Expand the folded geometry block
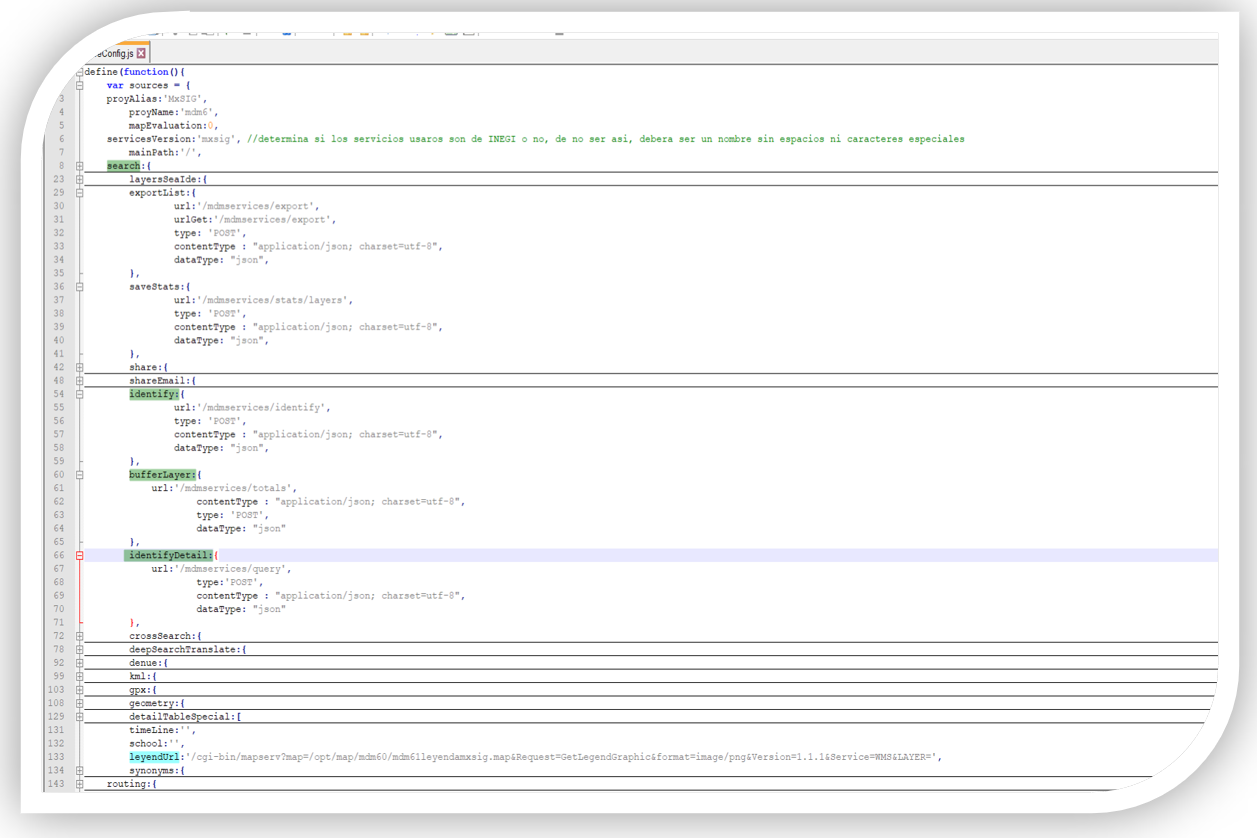Viewport: 1257px width, 838px height. tap(79, 705)
